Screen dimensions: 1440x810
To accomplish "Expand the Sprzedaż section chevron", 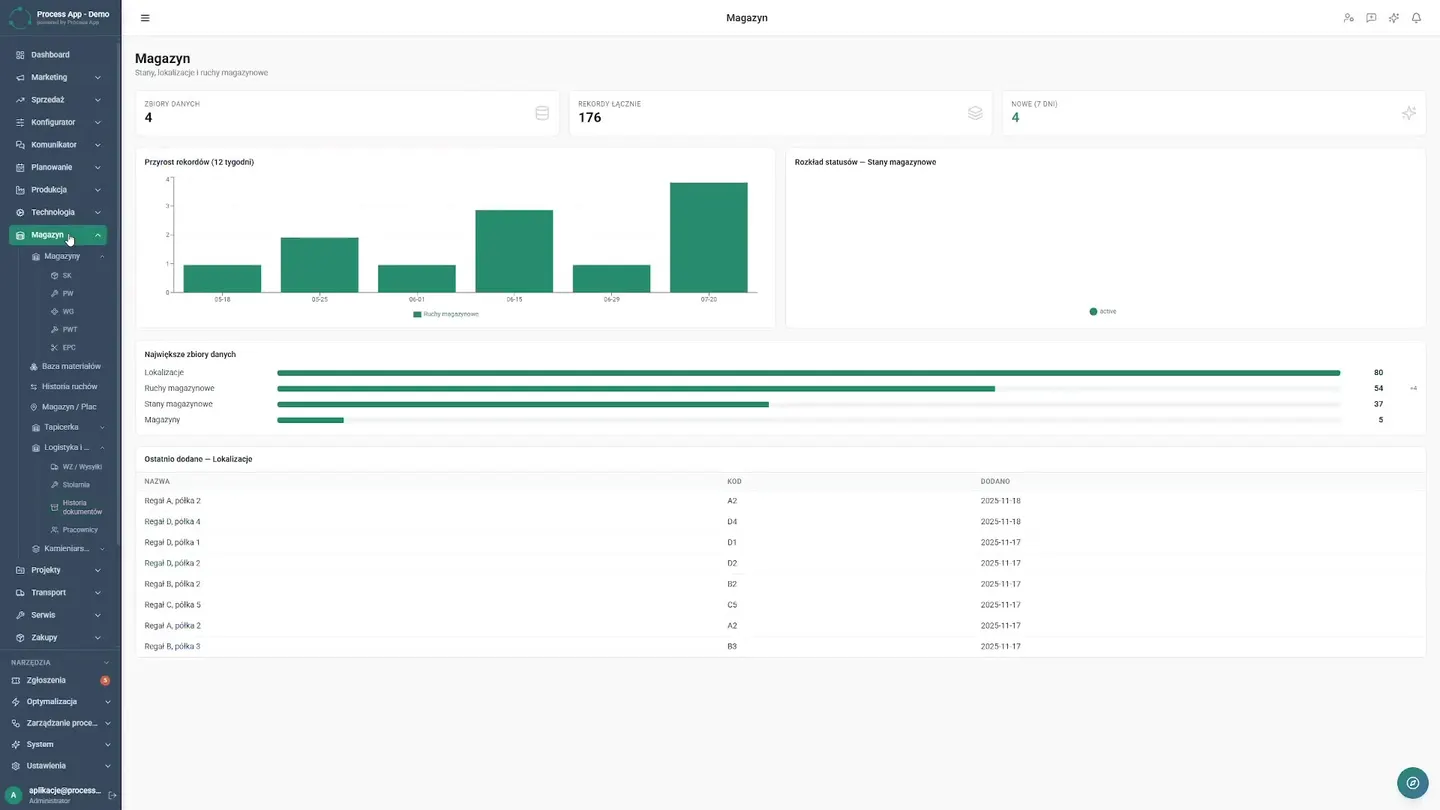I will tap(98, 100).
